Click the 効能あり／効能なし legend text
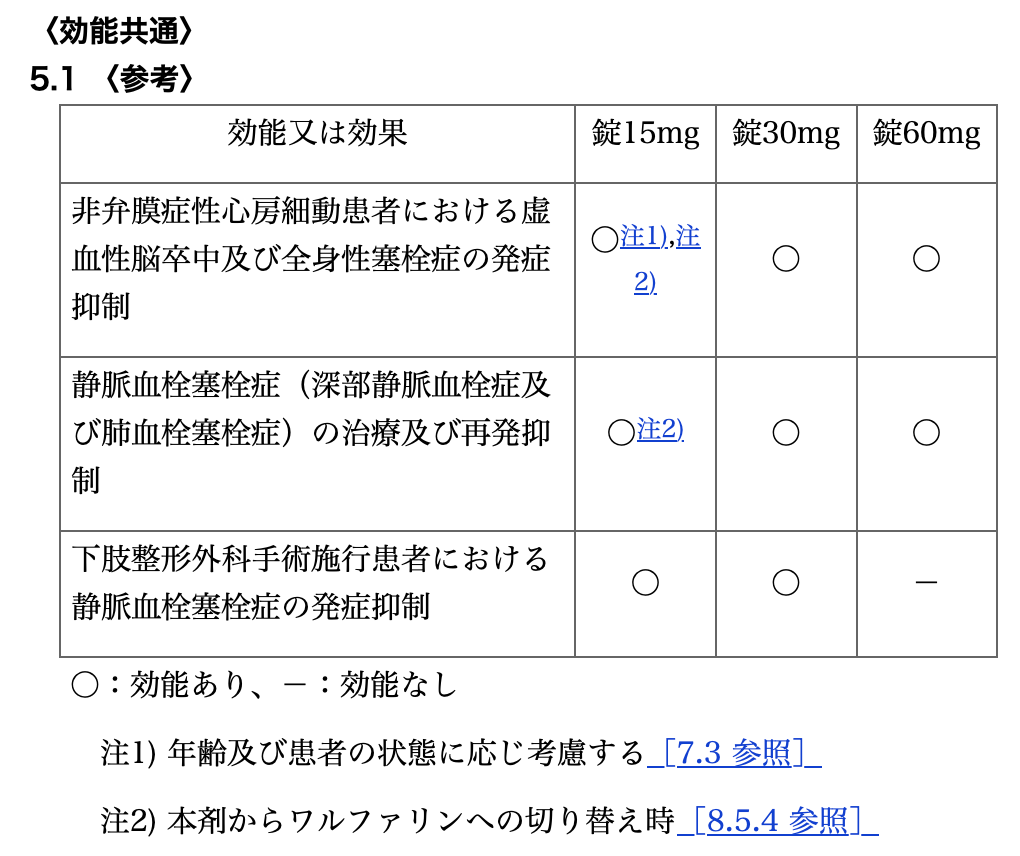 (264, 685)
